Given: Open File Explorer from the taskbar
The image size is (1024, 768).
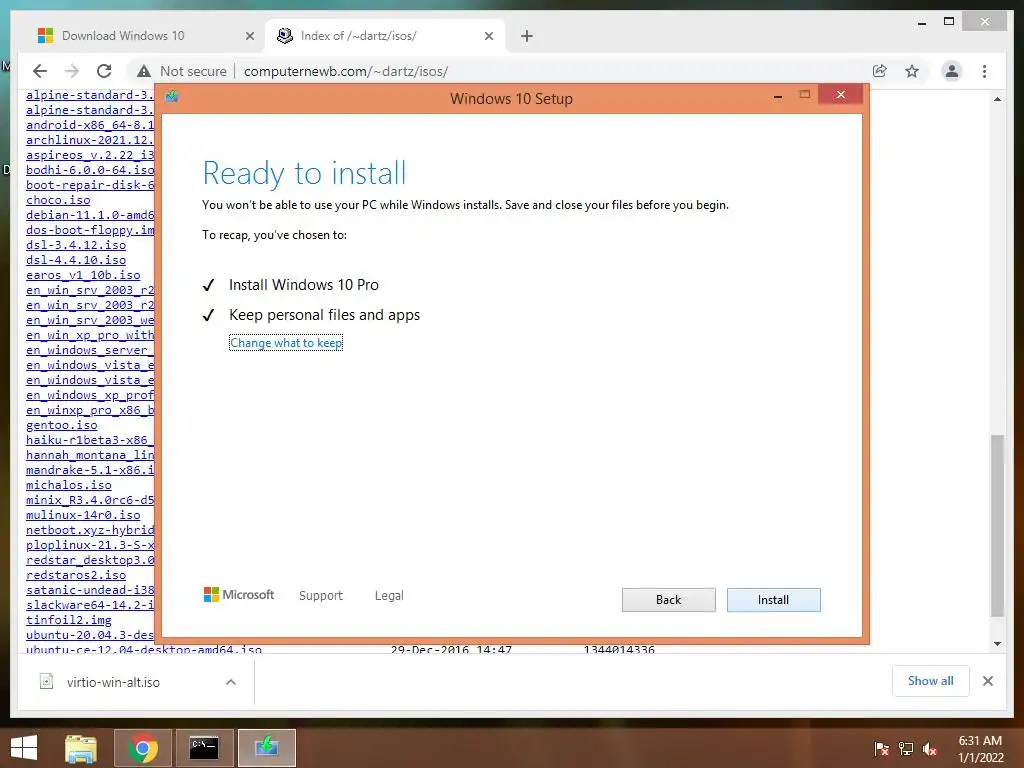Looking at the screenshot, I should [81, 748].
